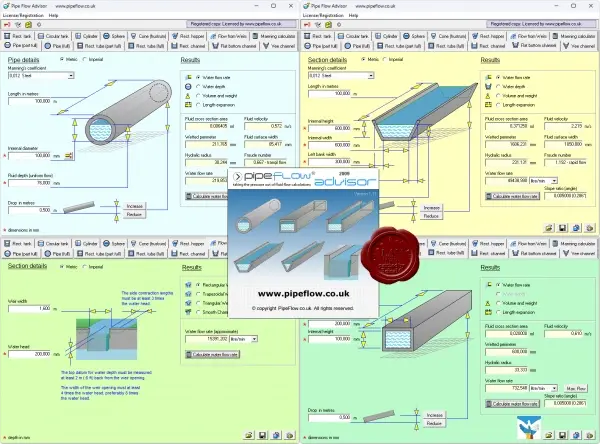
Task: Click the open folder icon in green weir window
Action: (x=249, y=435)
